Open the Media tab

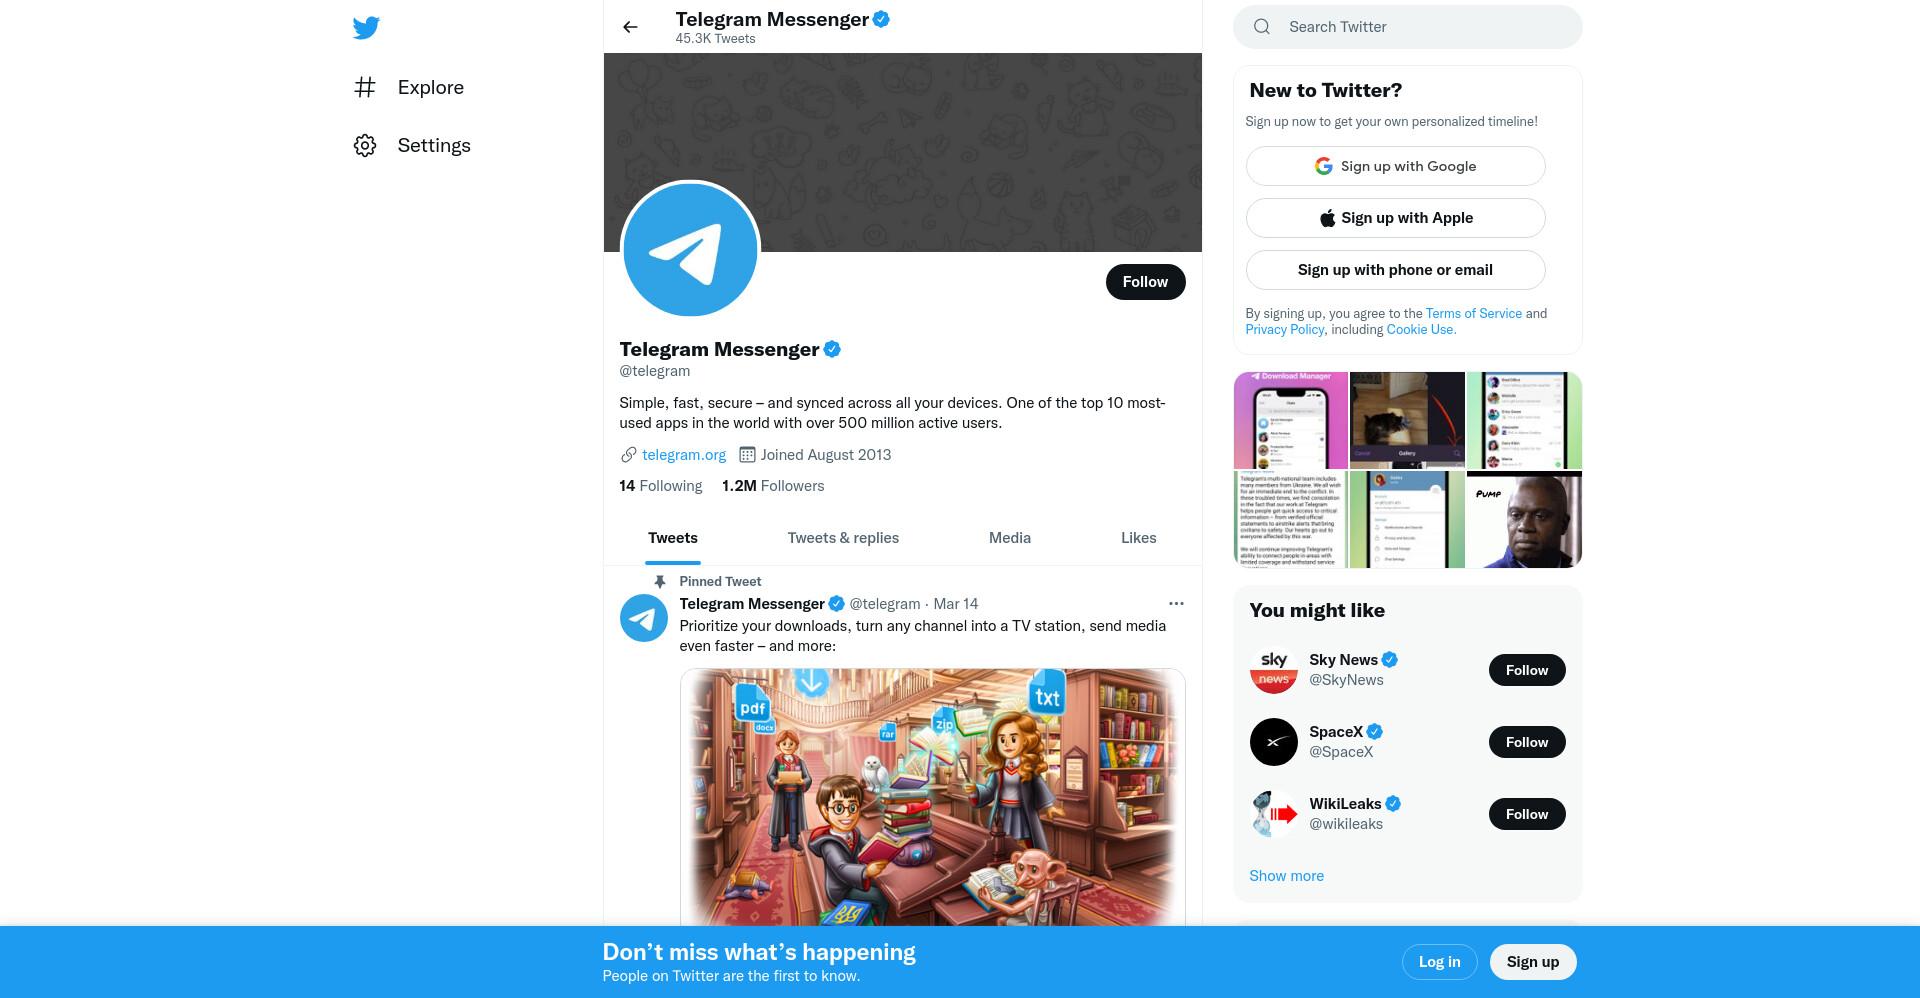click(1010, 538)
